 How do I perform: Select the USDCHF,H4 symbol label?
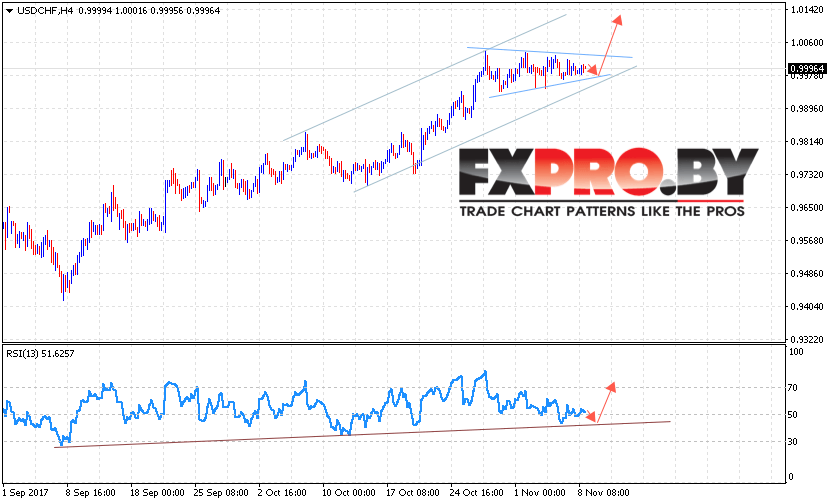click(x=45, y=11)
